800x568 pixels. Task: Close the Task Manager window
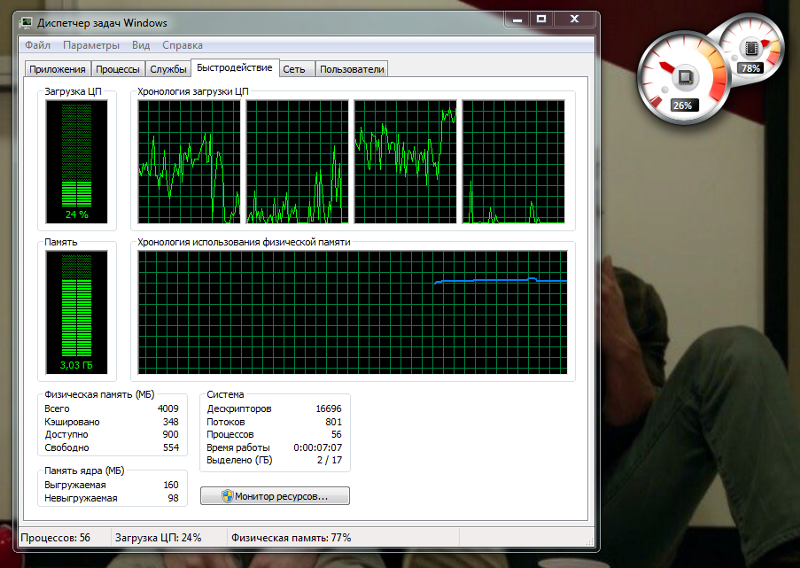tap(574, 19)
